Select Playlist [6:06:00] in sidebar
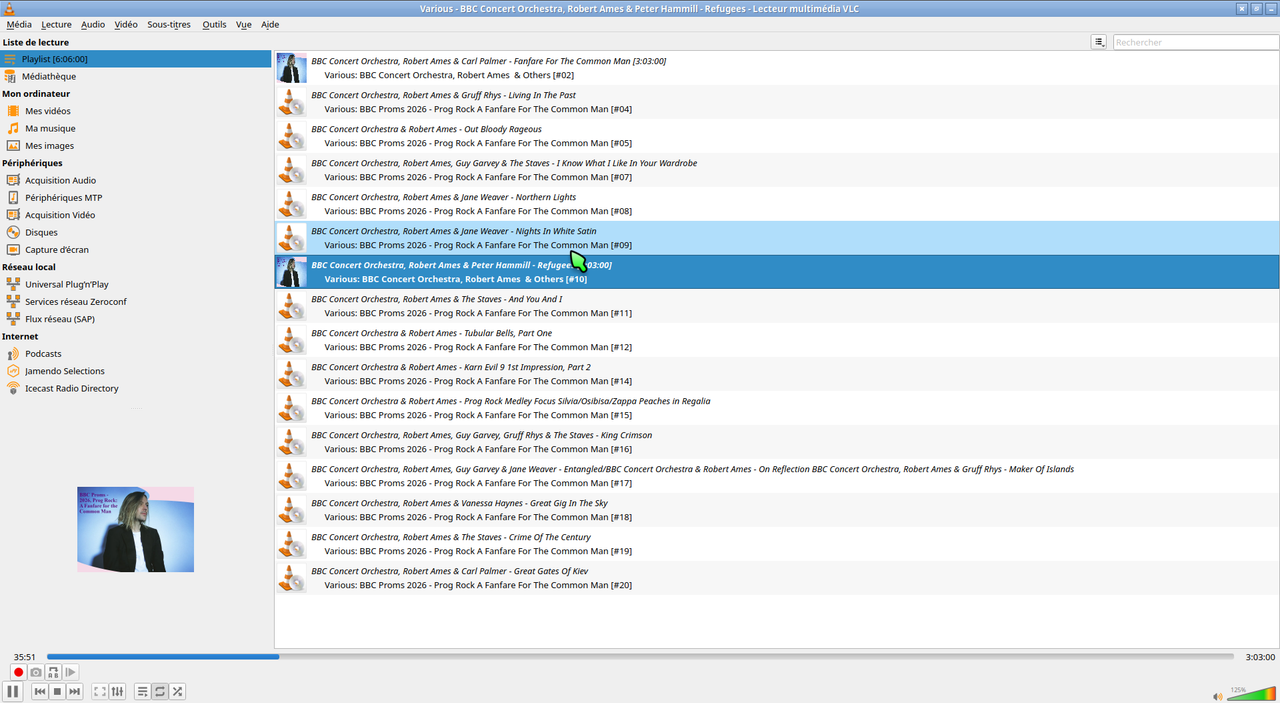This screenshot has height=703, width=1280. click(136, 59)
